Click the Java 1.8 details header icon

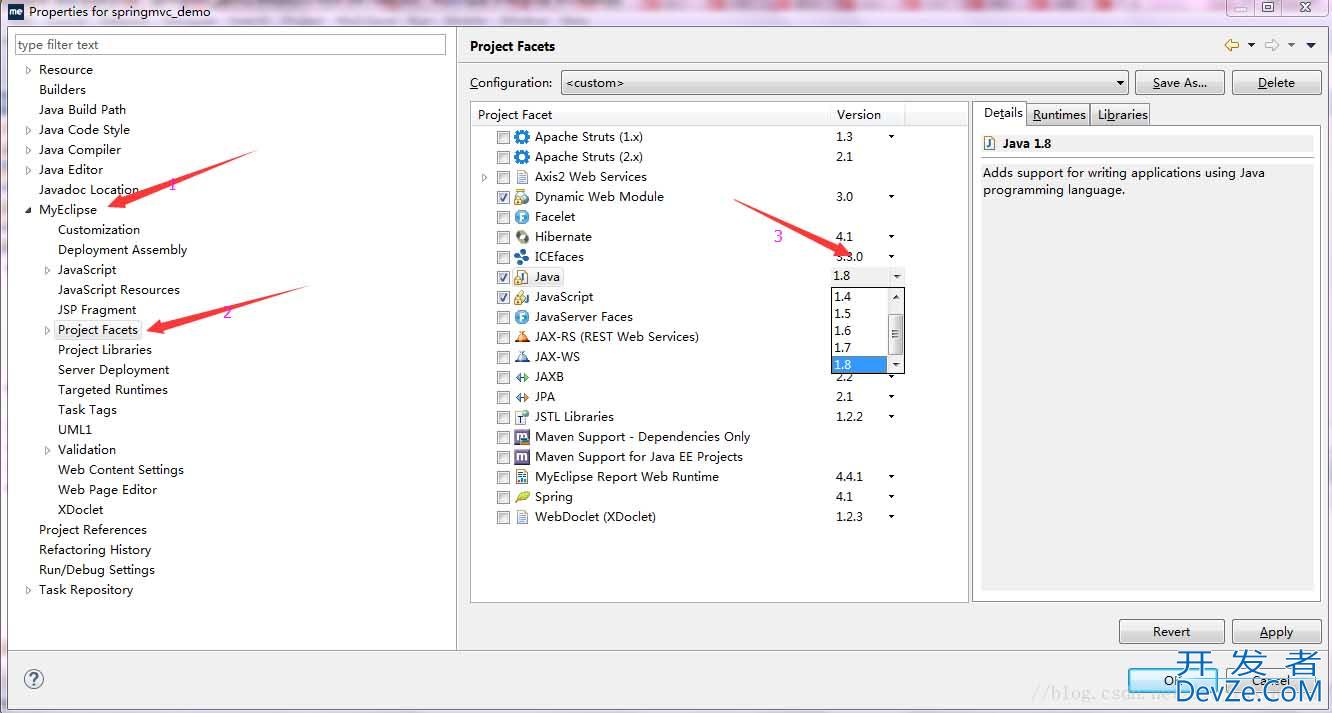pos(990,143)
